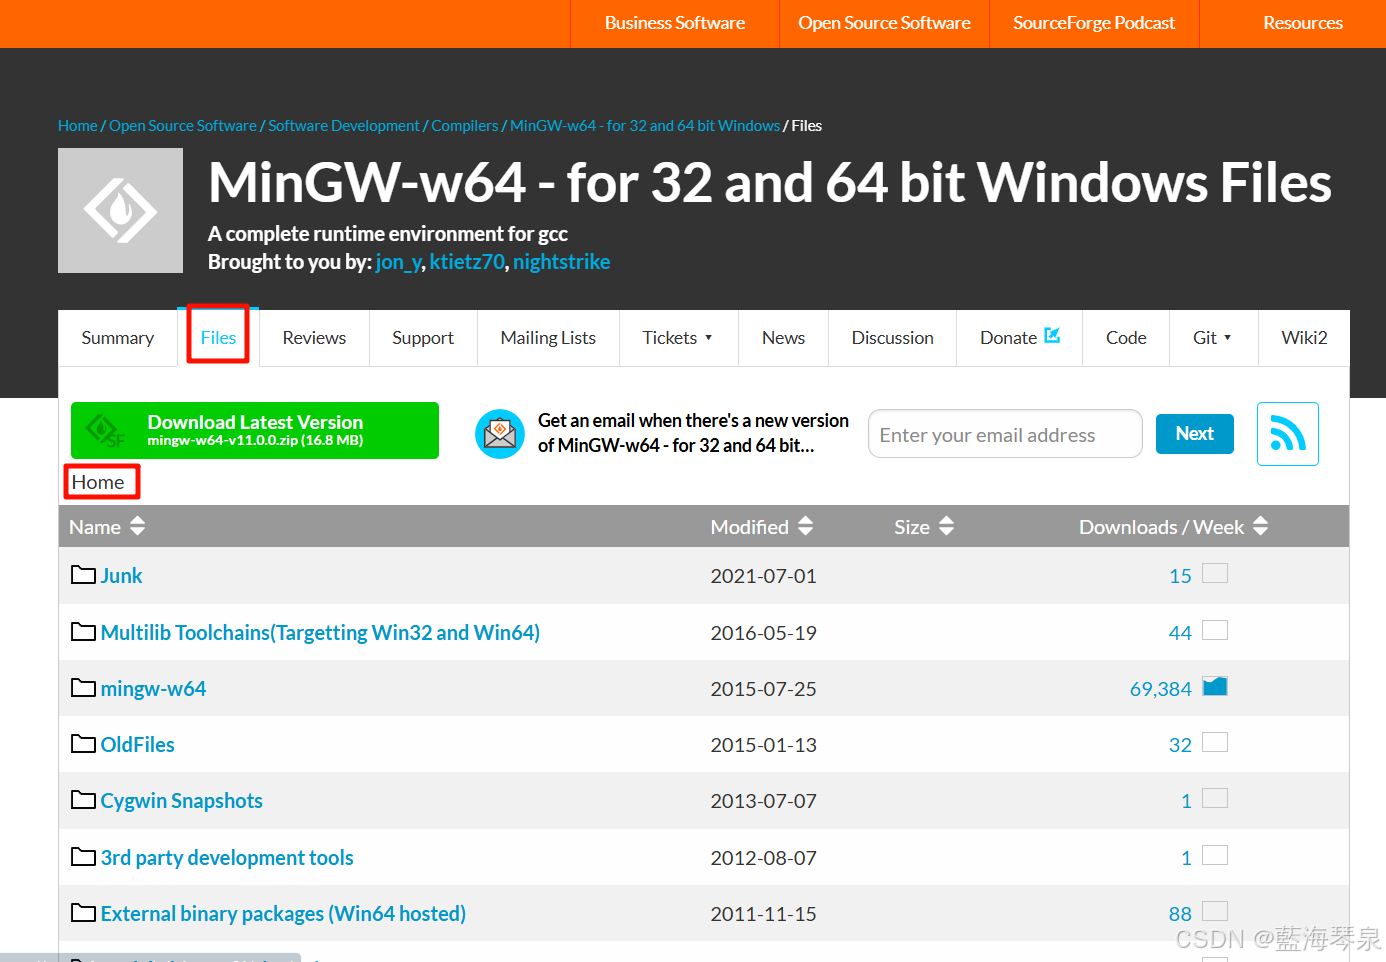Switch to the Reviews tab

[314, 338]
